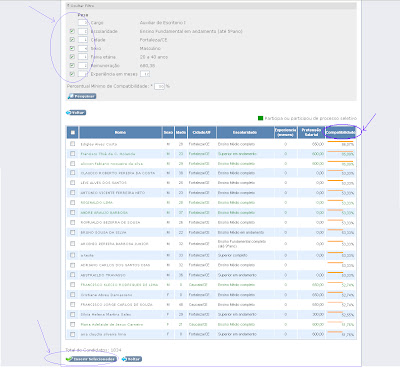Click name BRUNO SOUSA DA SILVA

pyautogui.click(x=103, y=232)
